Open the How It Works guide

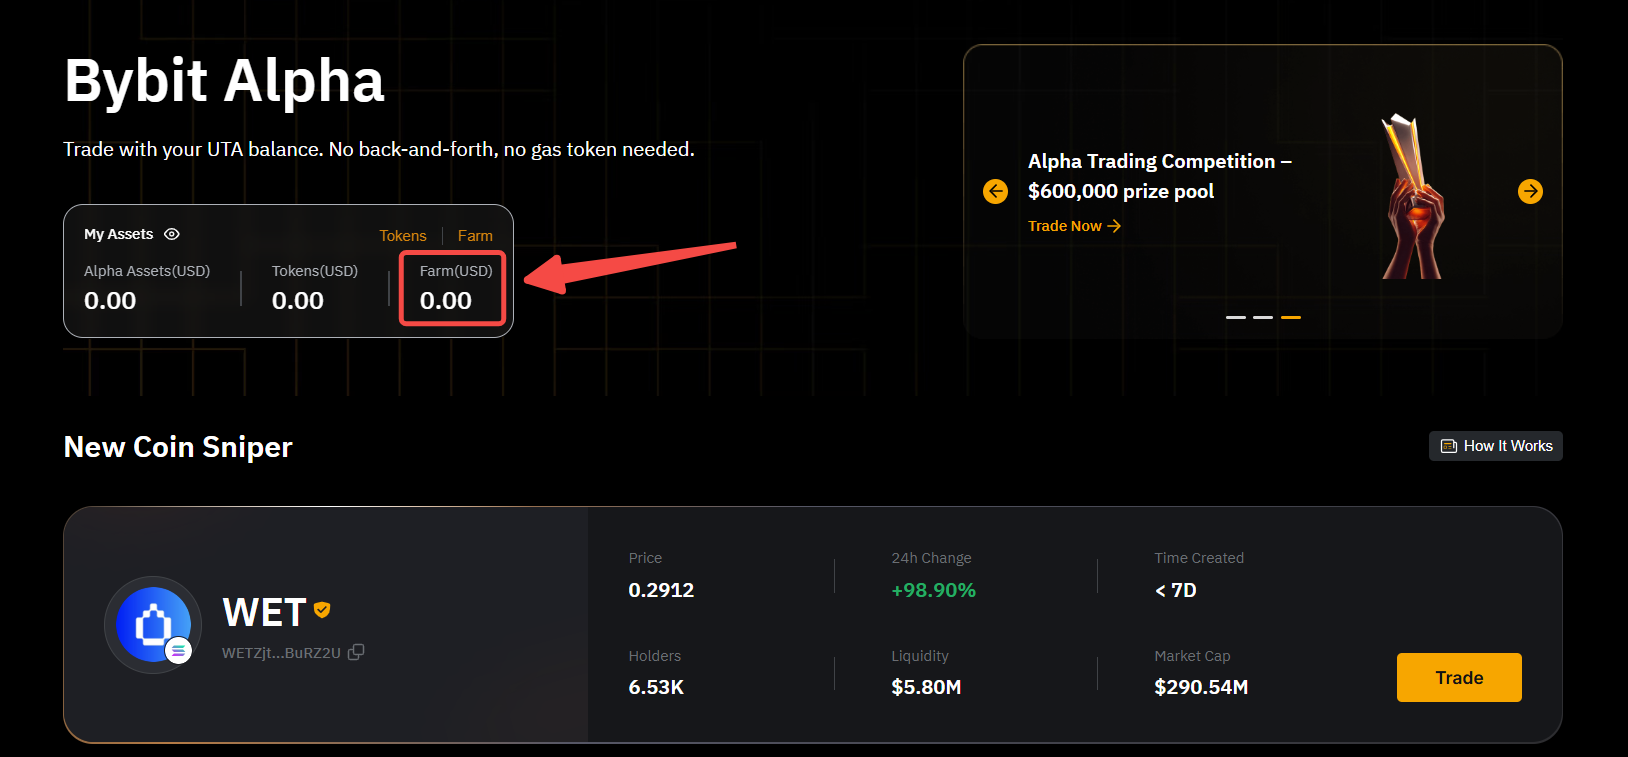click(x=1496, y=446)
